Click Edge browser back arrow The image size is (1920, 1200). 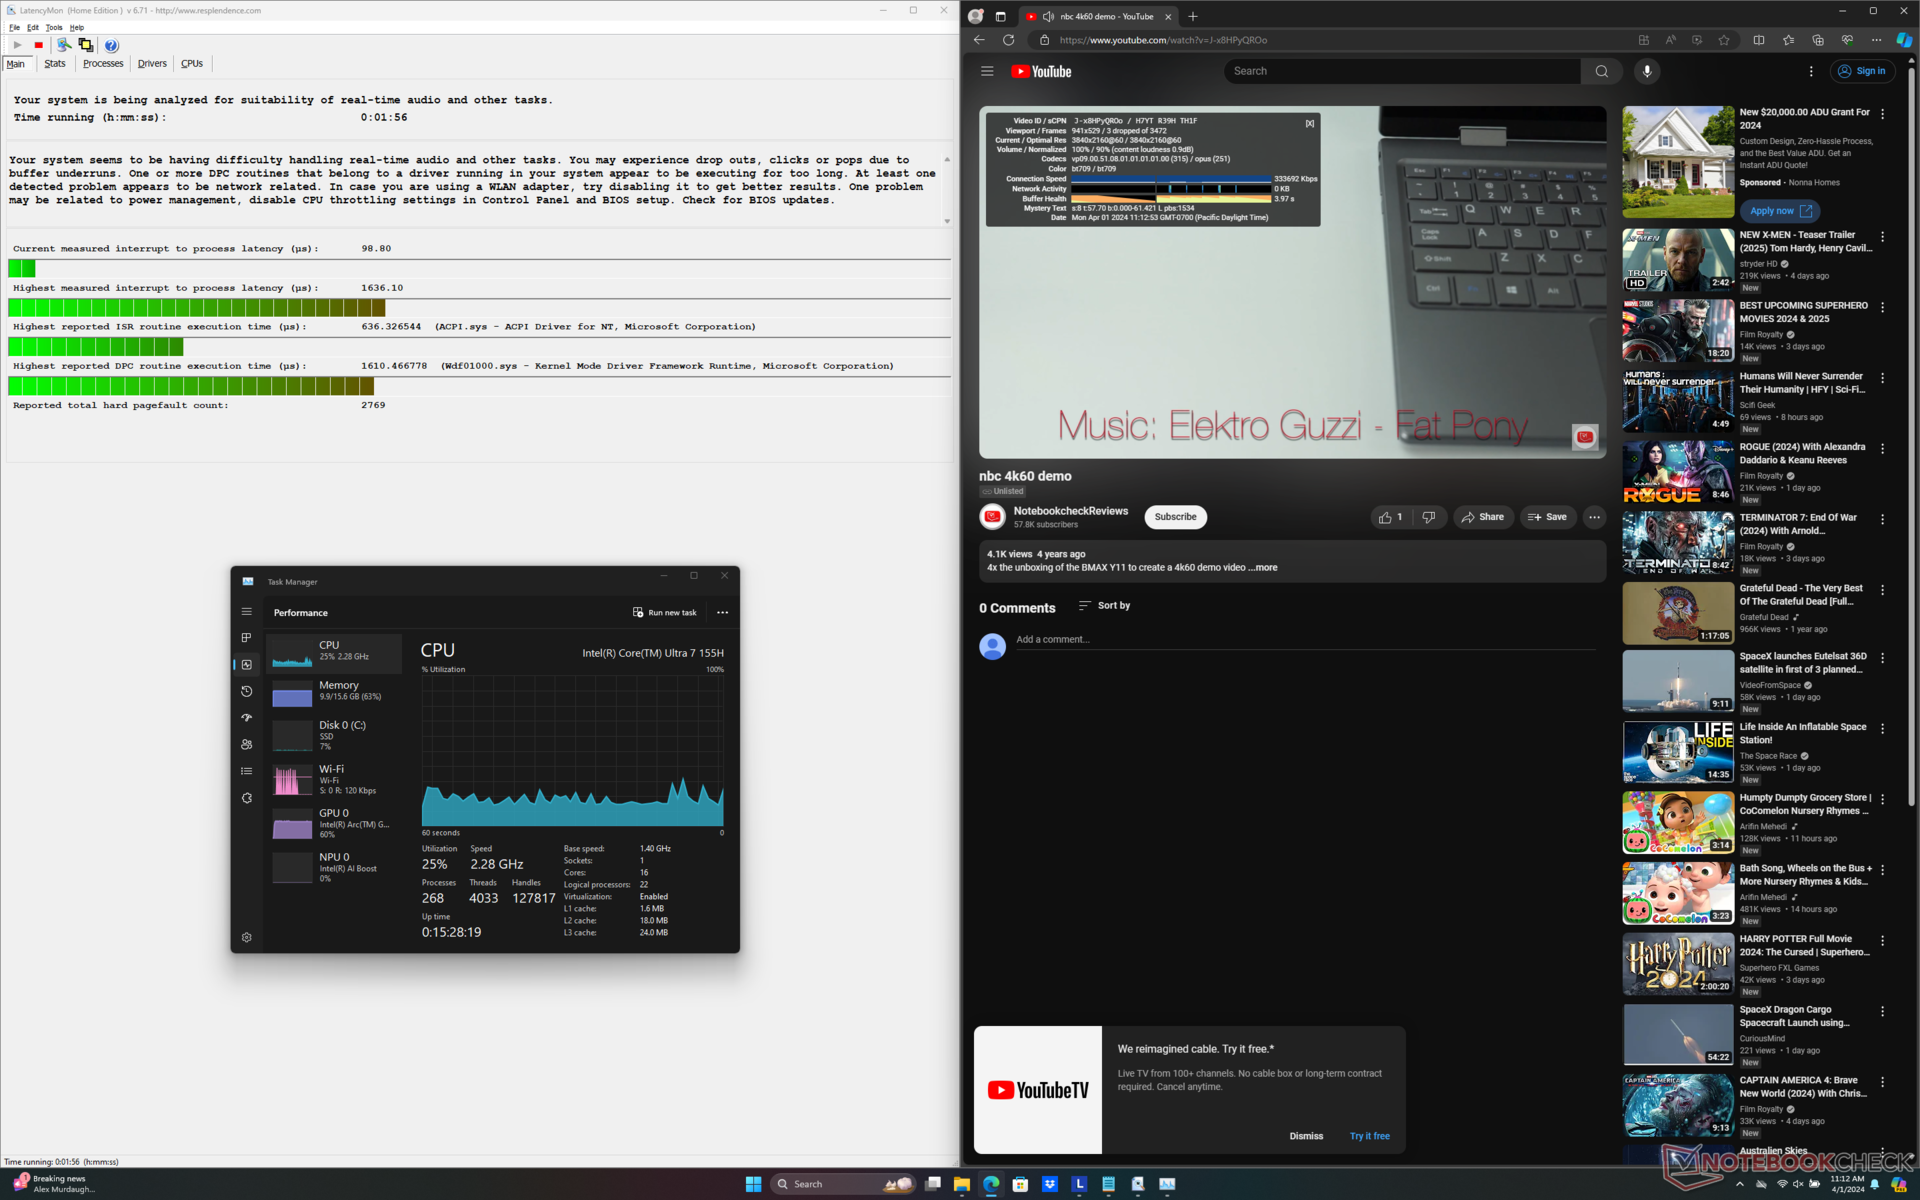click(x=979, y=40)
